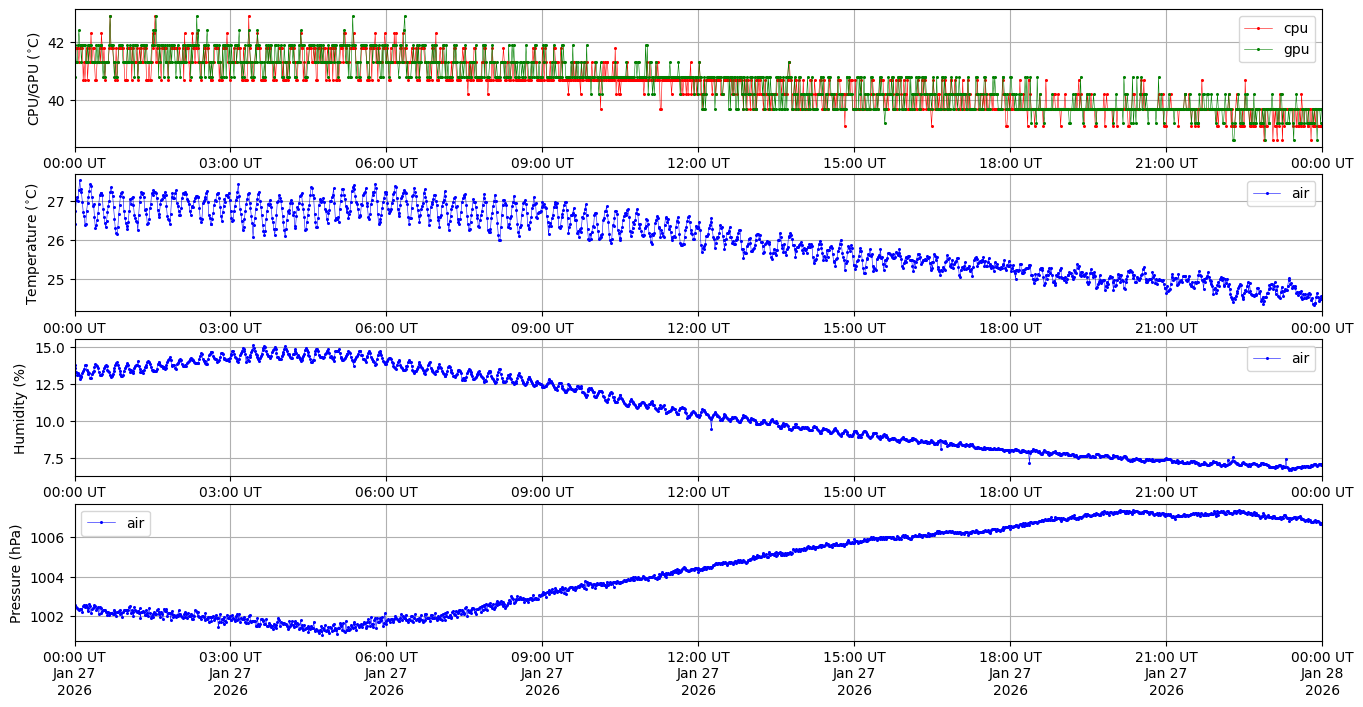Click 18:00 UT tick under Humidity chart

pyautogui.click(x=1010, y=491)
